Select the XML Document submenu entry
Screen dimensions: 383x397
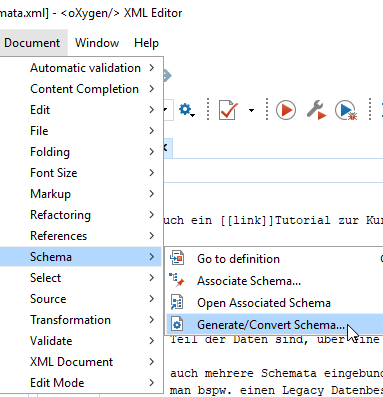click(82, 362)
